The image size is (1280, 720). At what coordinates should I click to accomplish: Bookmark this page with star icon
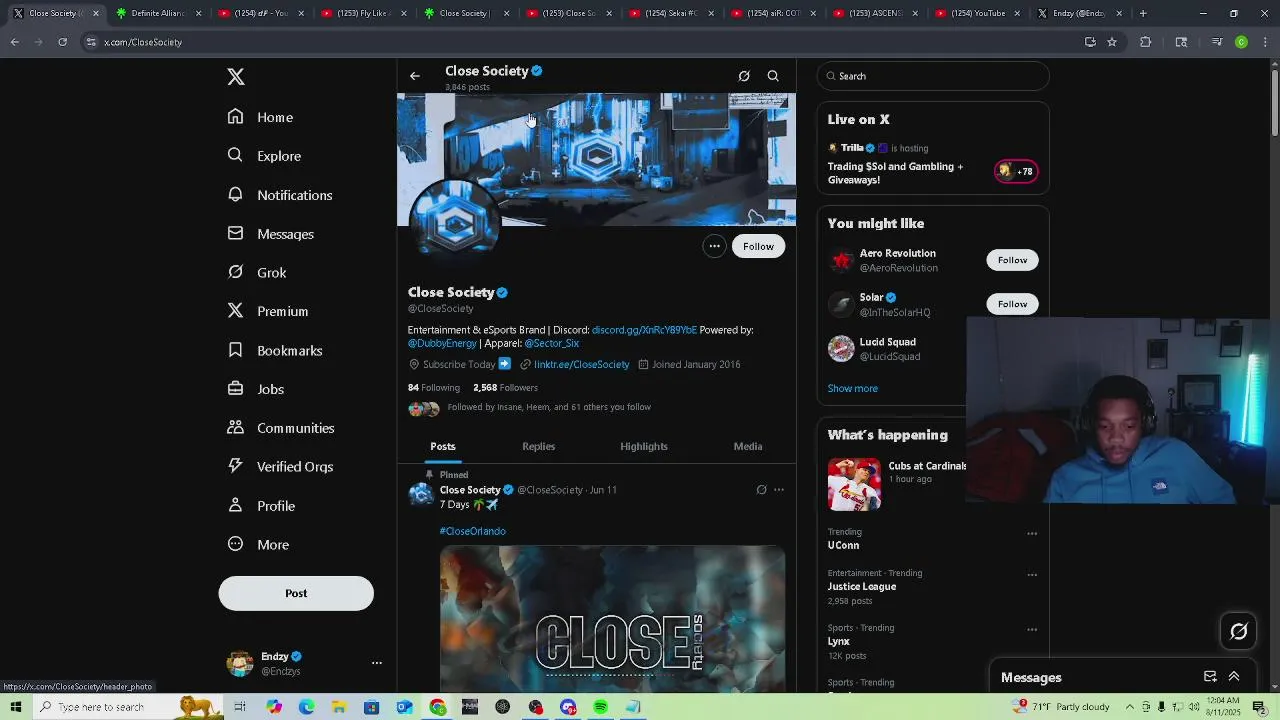[1112, 42]
